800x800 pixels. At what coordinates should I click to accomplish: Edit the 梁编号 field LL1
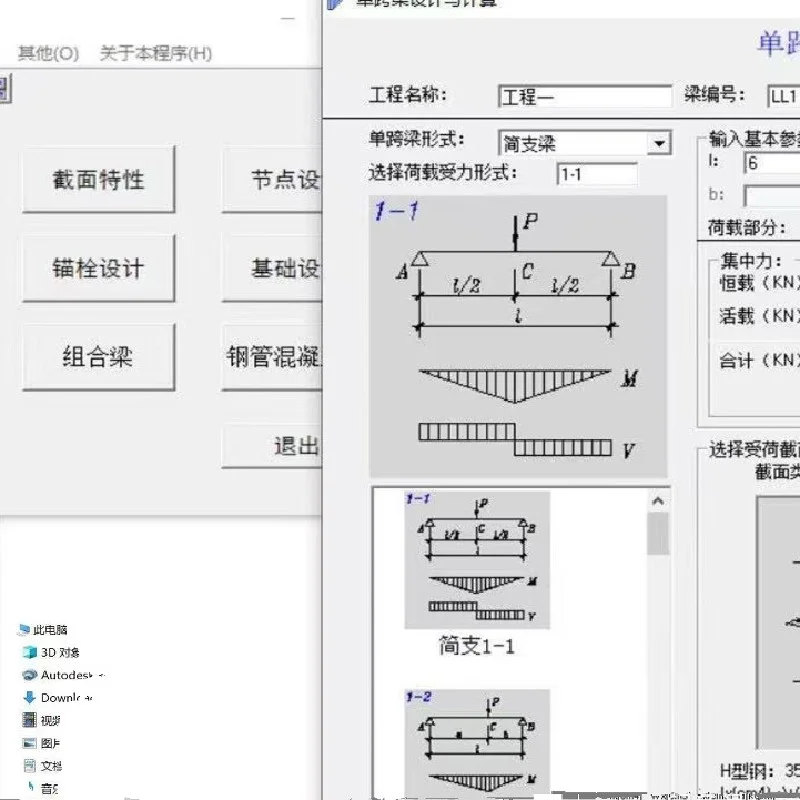[784, 96]
